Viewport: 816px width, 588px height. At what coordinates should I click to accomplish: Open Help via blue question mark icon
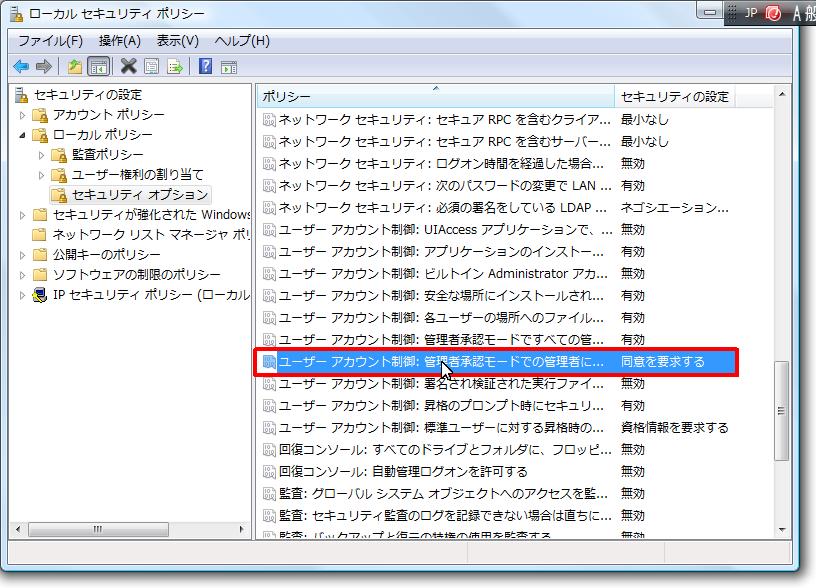[x=205, y=66]
